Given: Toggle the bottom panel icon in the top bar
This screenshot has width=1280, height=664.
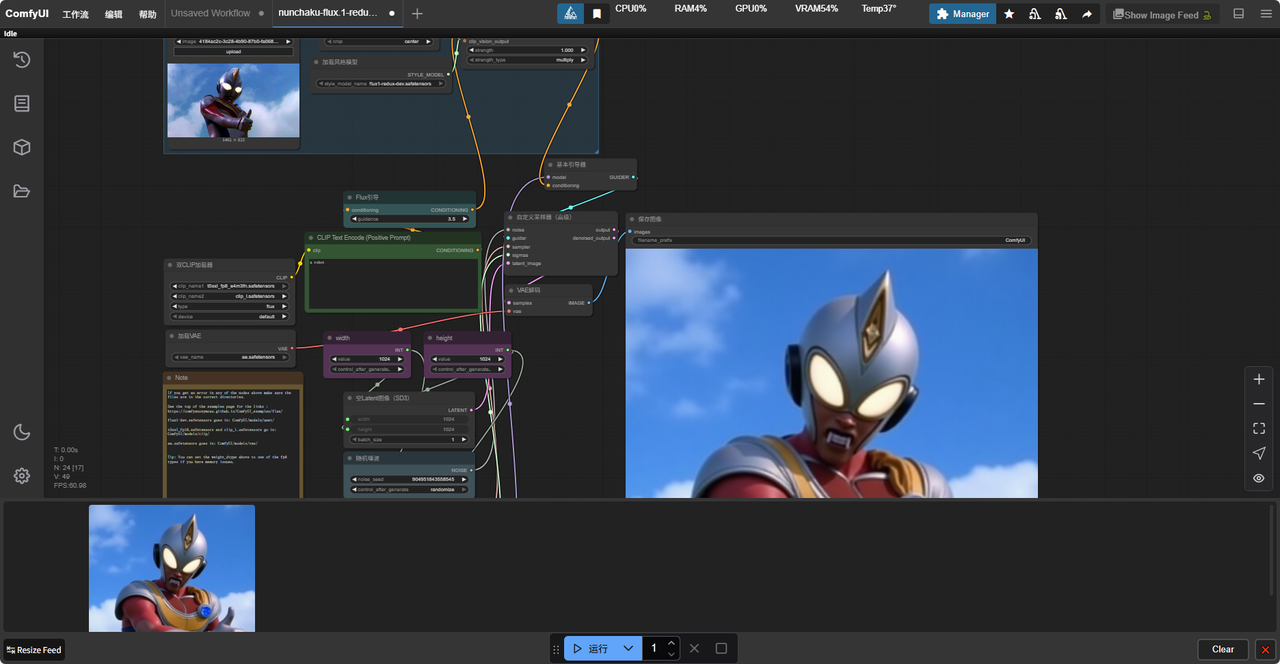Looking at the screenshot, I should [x=1239, y=14].
